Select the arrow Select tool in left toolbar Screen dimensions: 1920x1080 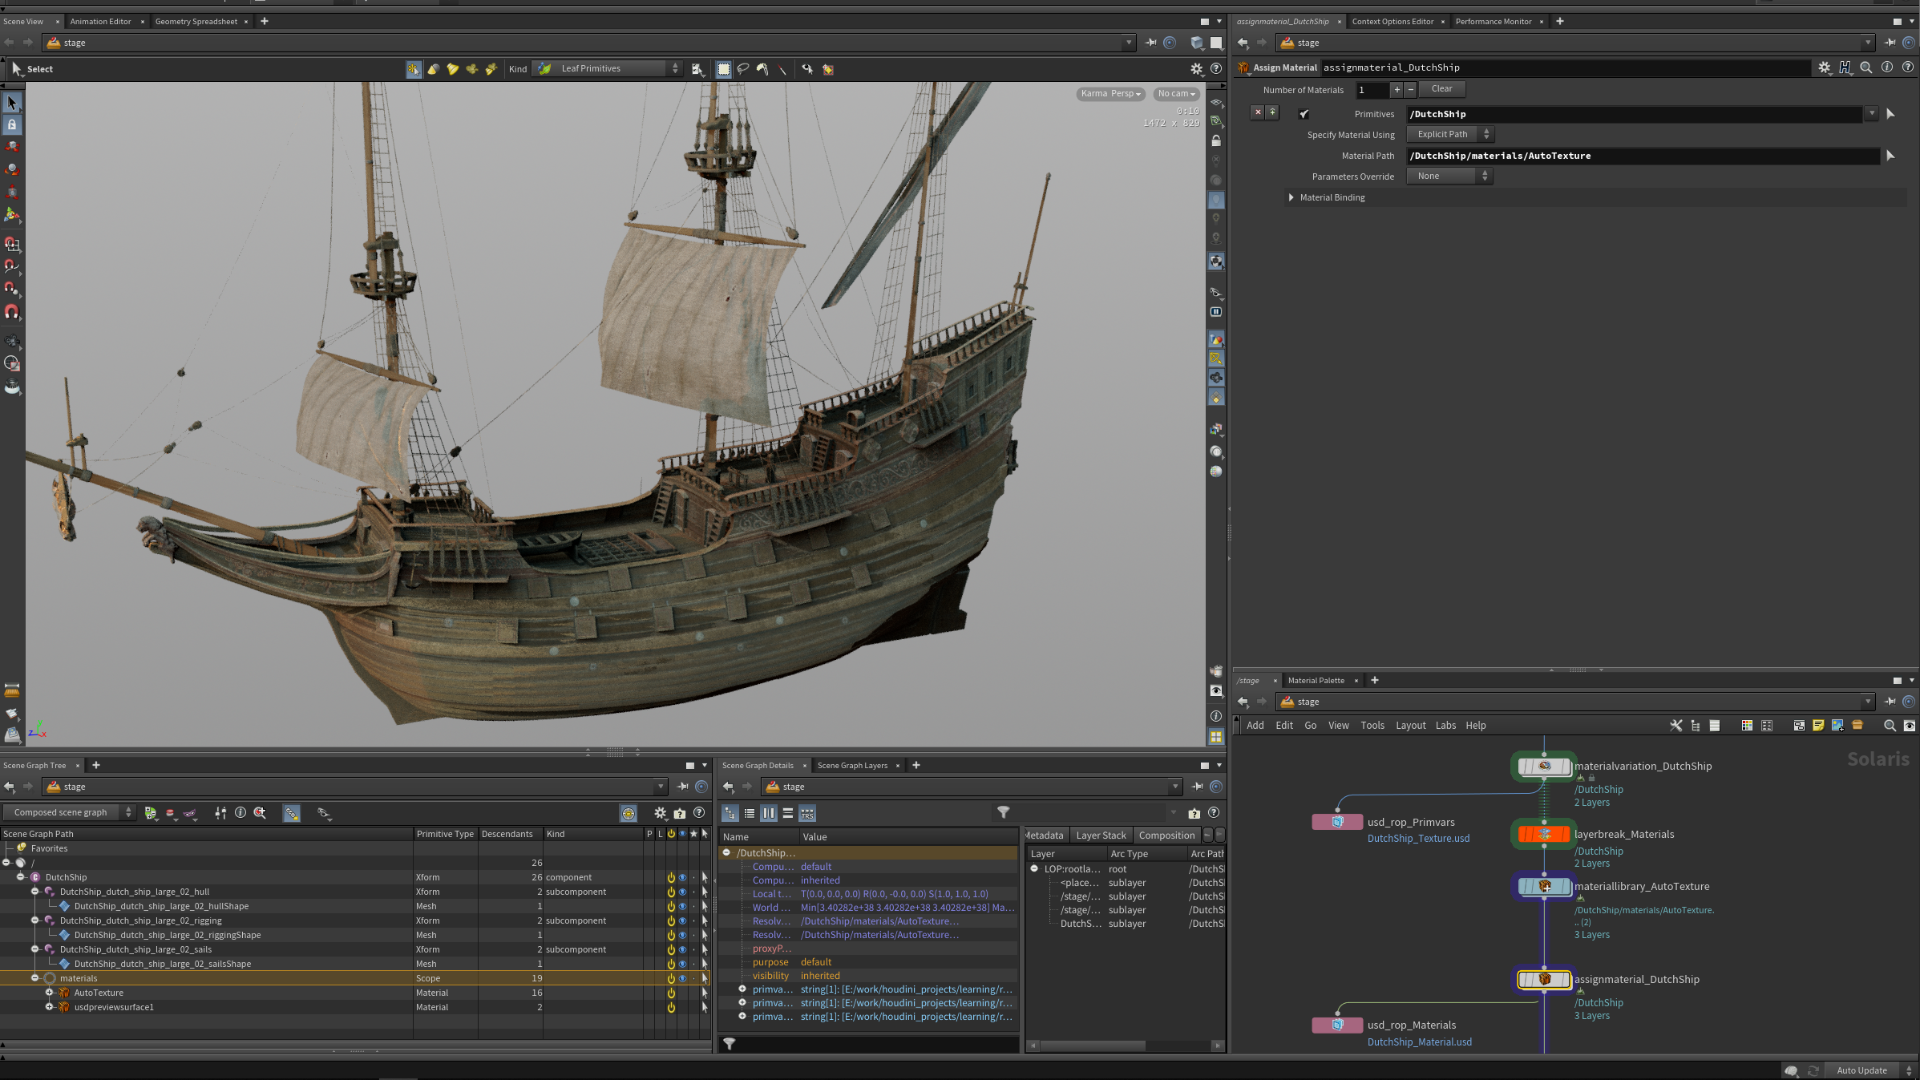(12, 103)
